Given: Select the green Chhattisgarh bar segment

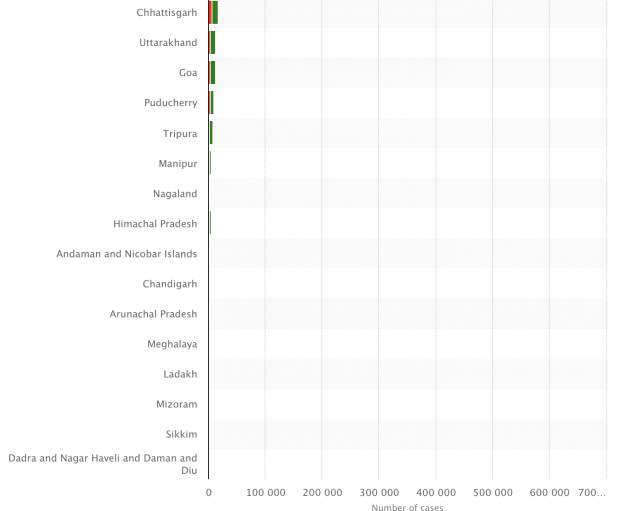Looking at the screenshot, I should point(215,13).
